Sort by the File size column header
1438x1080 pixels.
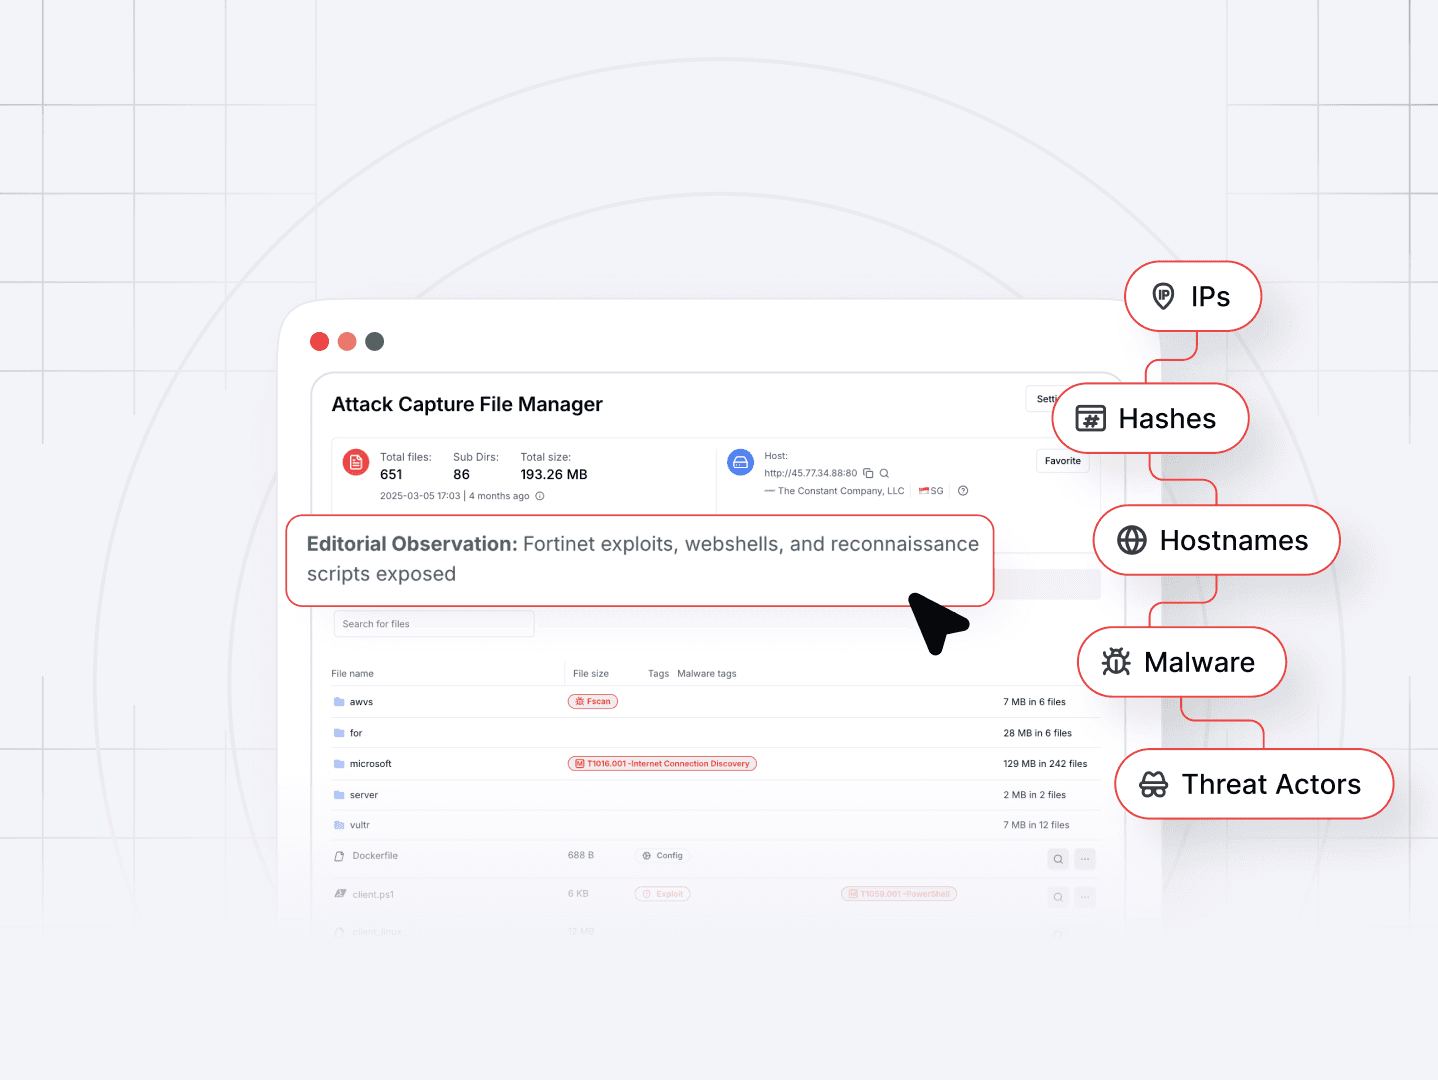coord(591,674)
